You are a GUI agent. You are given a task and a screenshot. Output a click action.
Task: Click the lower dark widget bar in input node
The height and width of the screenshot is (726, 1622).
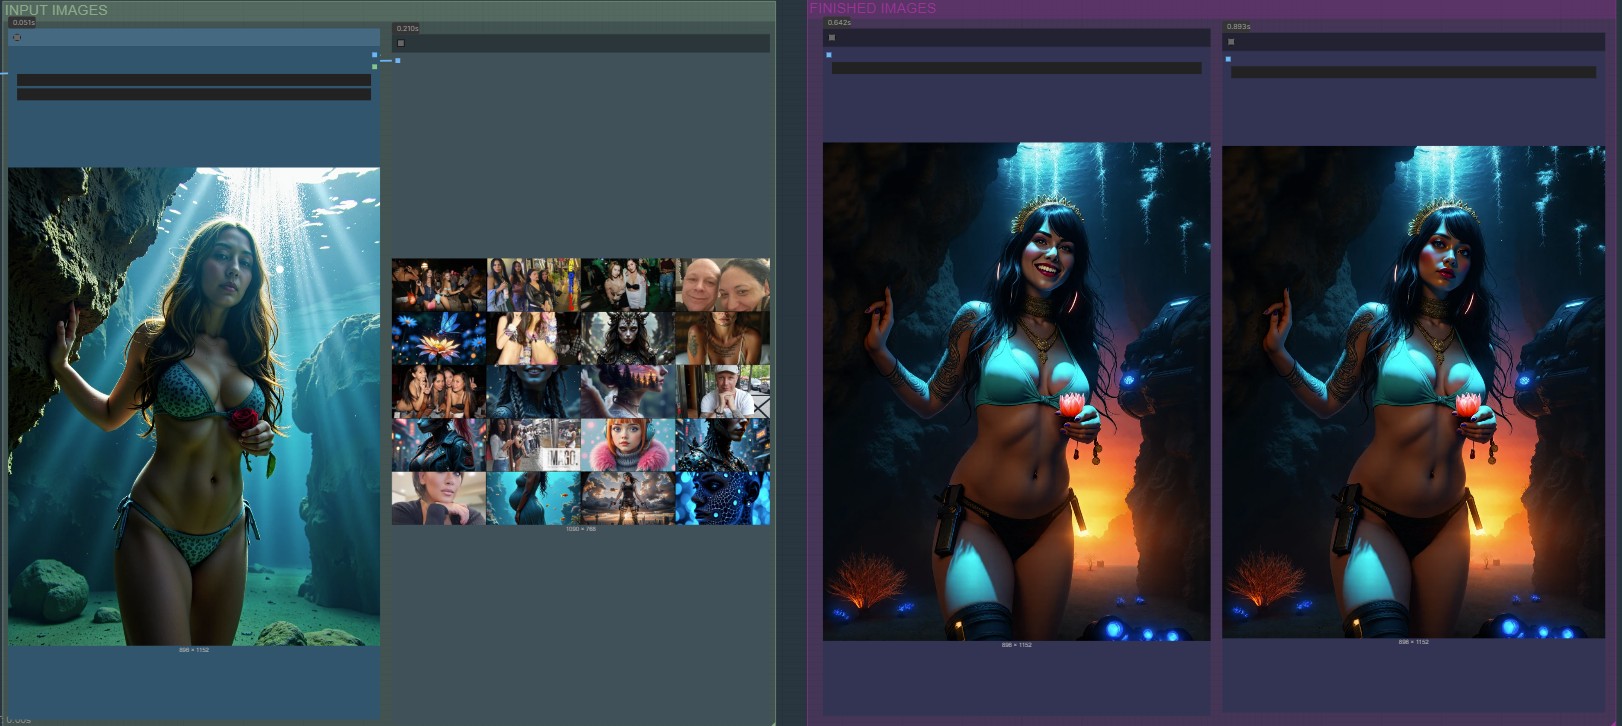pos(193,94)
